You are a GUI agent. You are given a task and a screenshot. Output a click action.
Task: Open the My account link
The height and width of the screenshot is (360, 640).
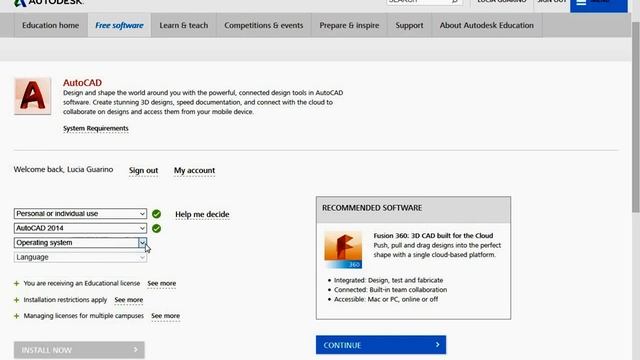pyautogui.click(x=194, y=171)
